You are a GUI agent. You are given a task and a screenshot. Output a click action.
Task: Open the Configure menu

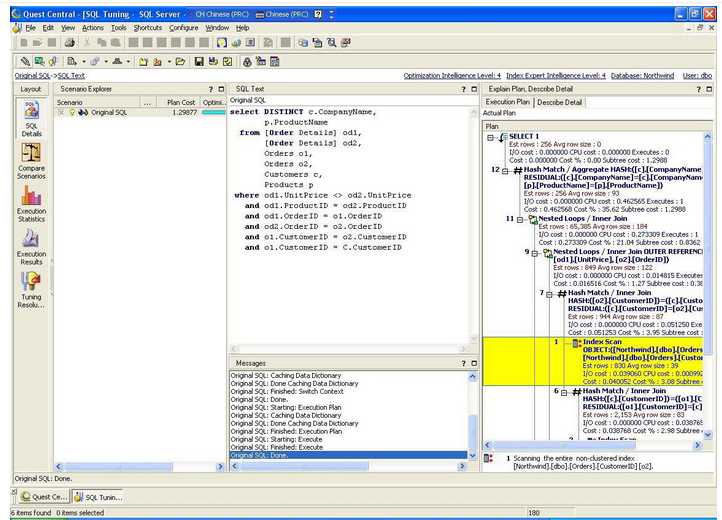183,28
